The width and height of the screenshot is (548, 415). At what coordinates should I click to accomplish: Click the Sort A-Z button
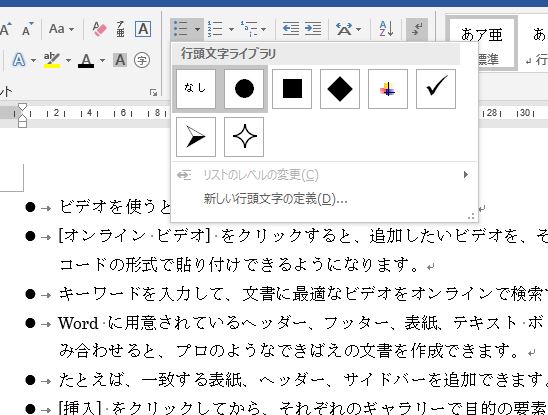(x=387, y=29)
